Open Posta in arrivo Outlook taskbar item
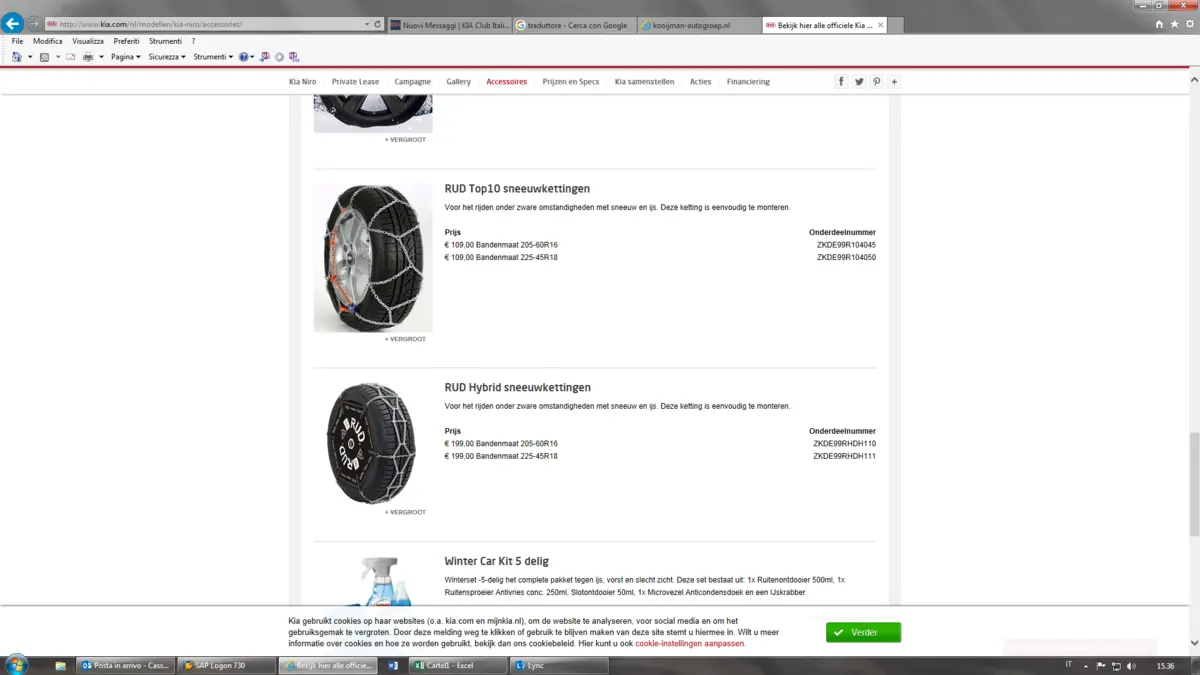 125,665
